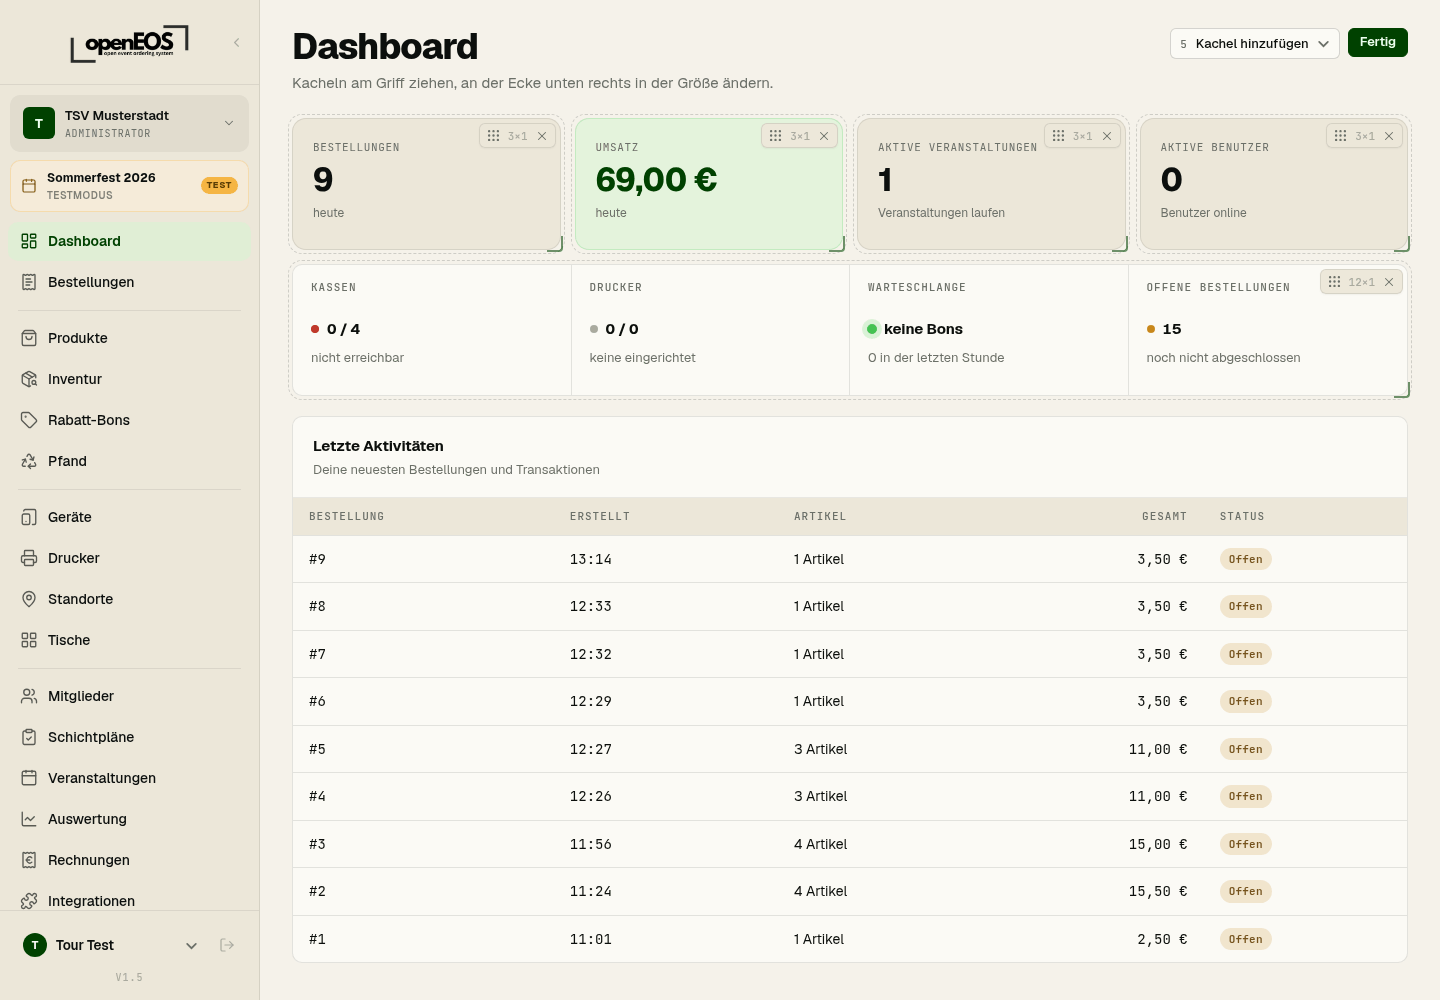The width and height of the screenshot is (1440, 1000).
Task: Click the Drucker printer icon
Action: click(x=29, y=558)
